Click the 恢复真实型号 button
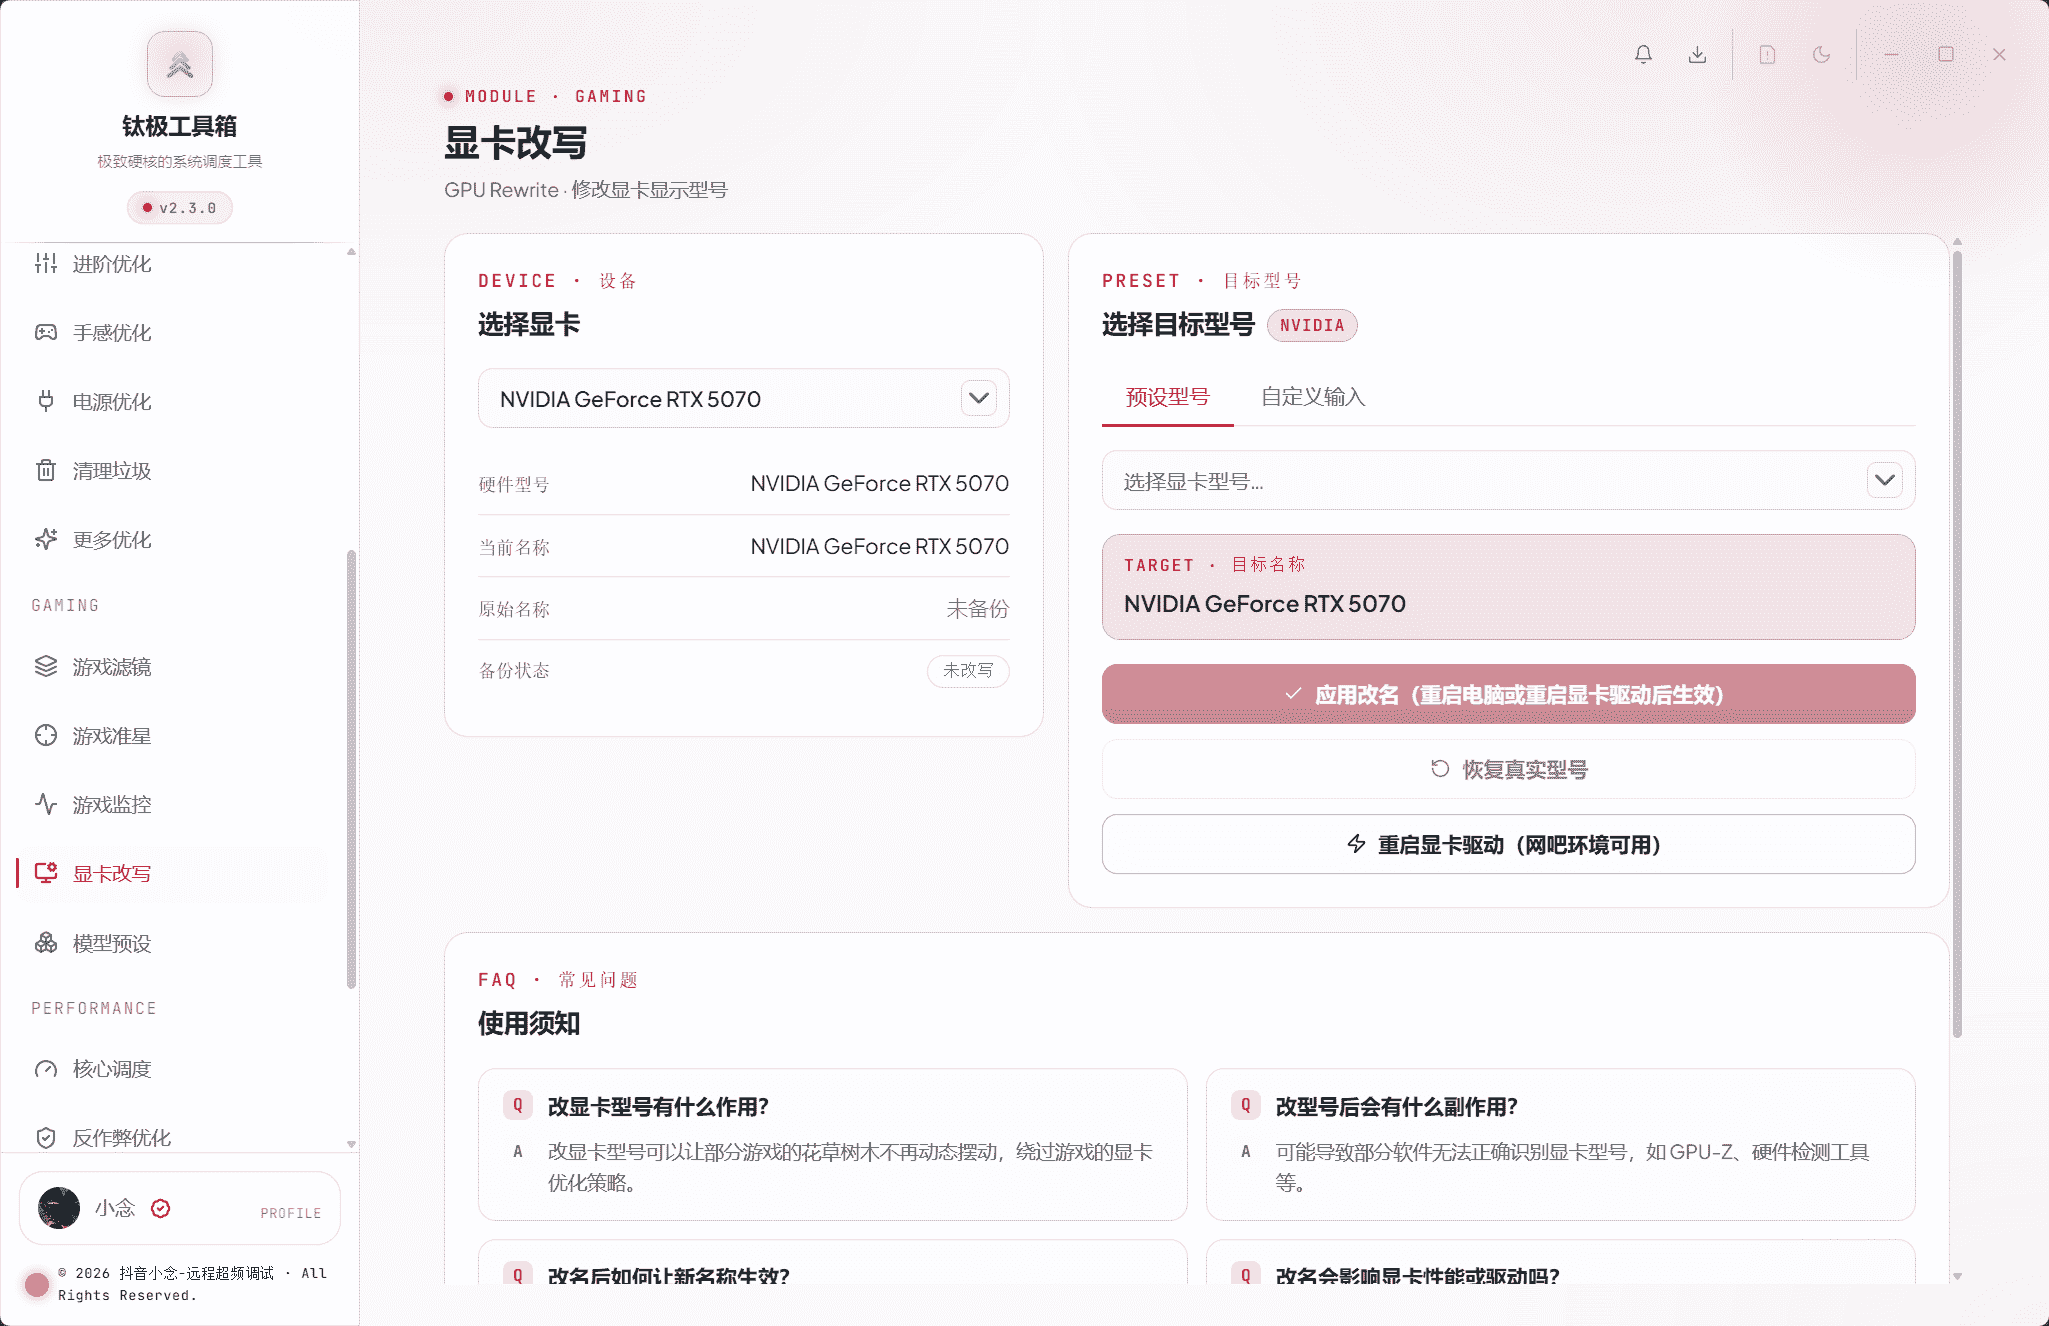Image resolution: width=2049 pixels, height=1326 pixels. pyautogui.click(x=1508, y=769)
